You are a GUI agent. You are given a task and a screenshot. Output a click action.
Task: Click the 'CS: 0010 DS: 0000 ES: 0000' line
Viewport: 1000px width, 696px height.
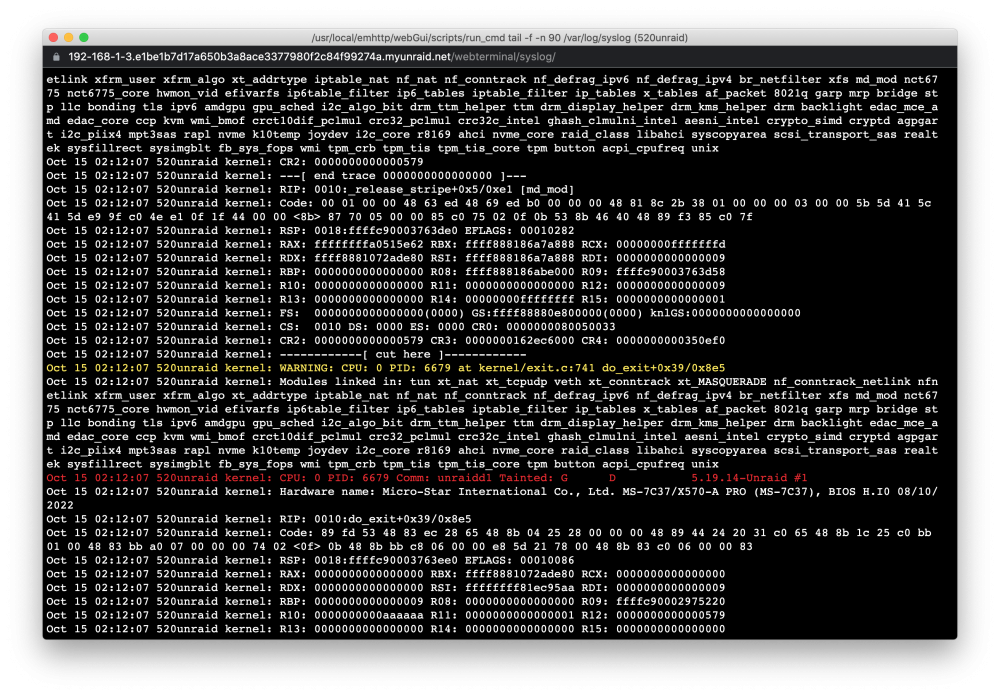tap(331, 327)
